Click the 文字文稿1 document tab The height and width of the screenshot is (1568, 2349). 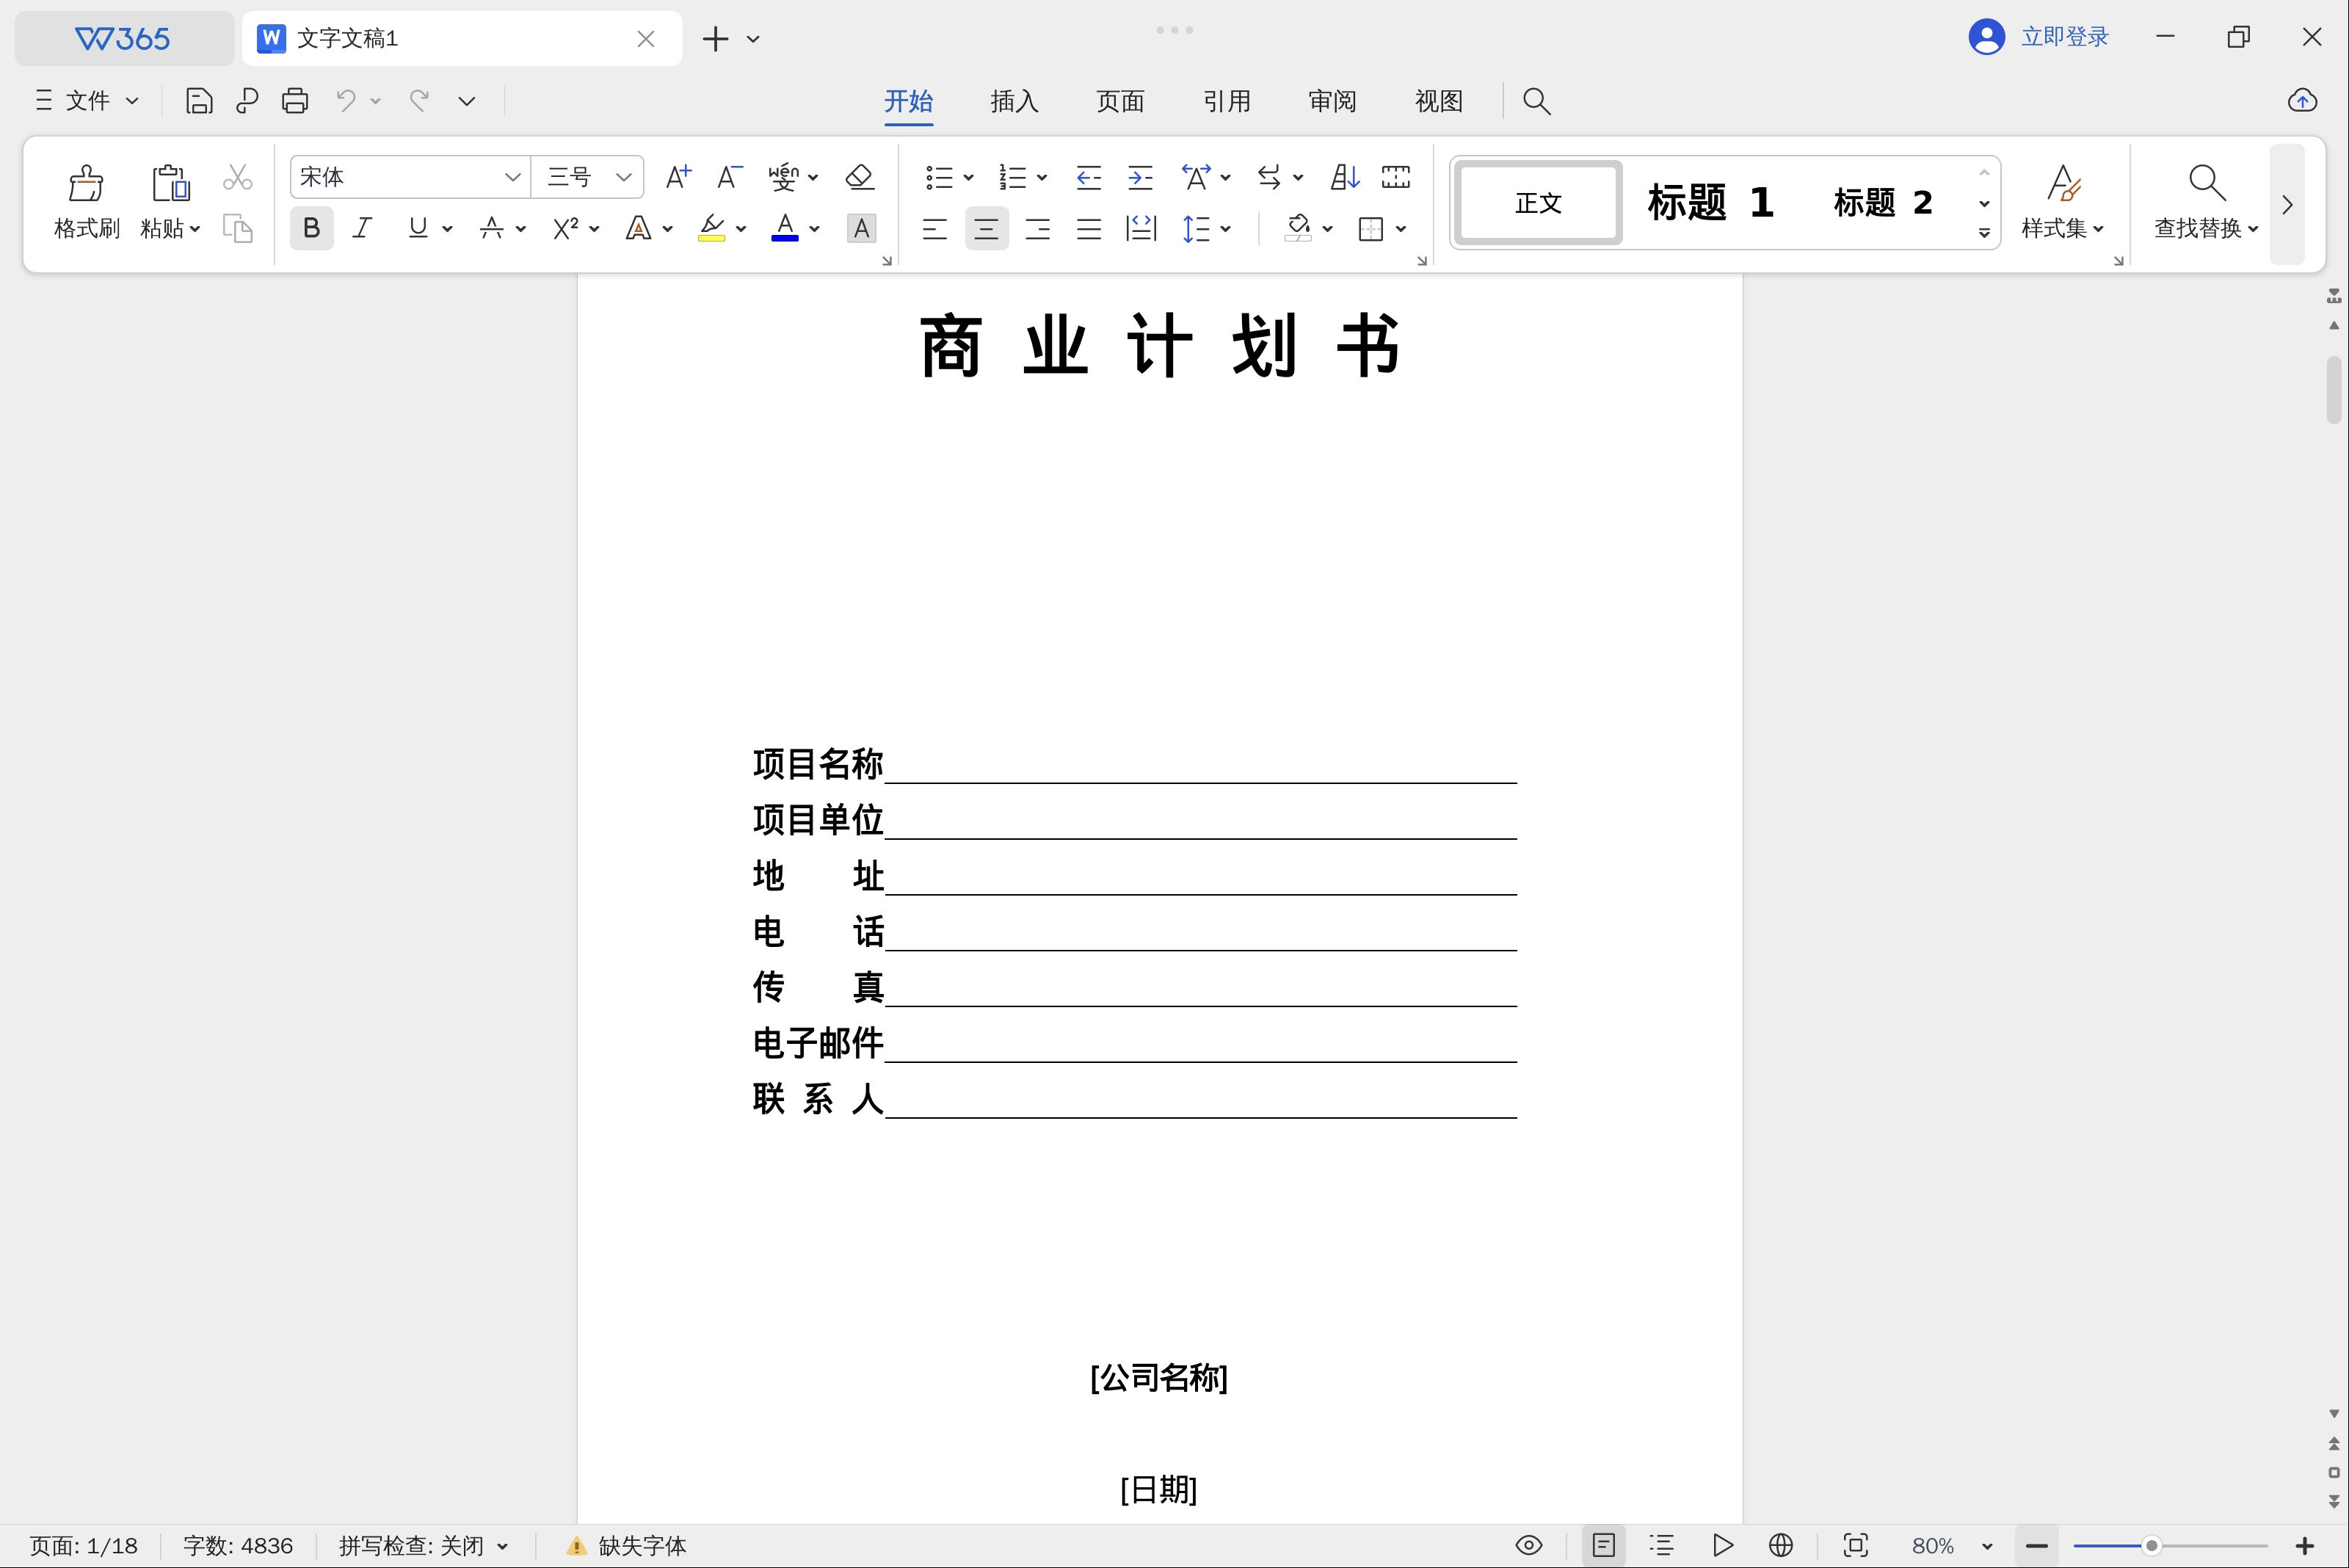click(462, 39)
